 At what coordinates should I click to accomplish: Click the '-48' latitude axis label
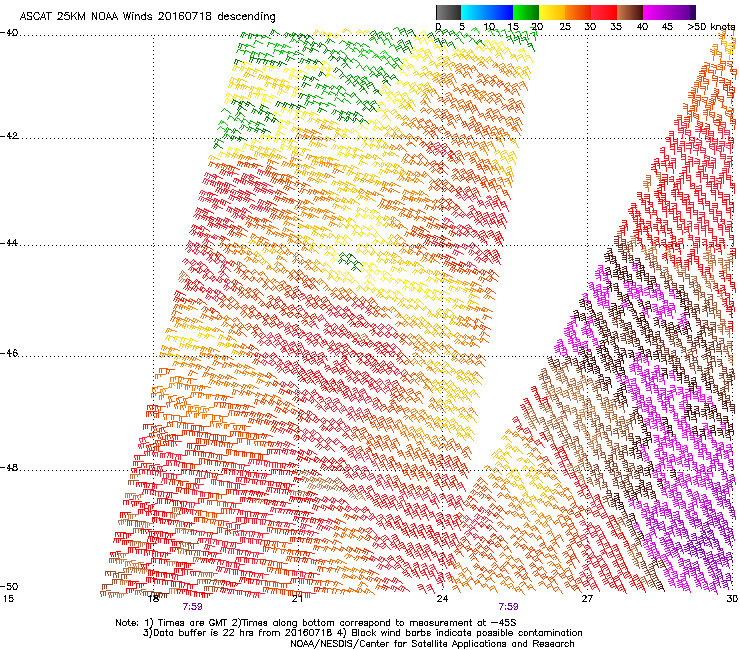[9, 467]
